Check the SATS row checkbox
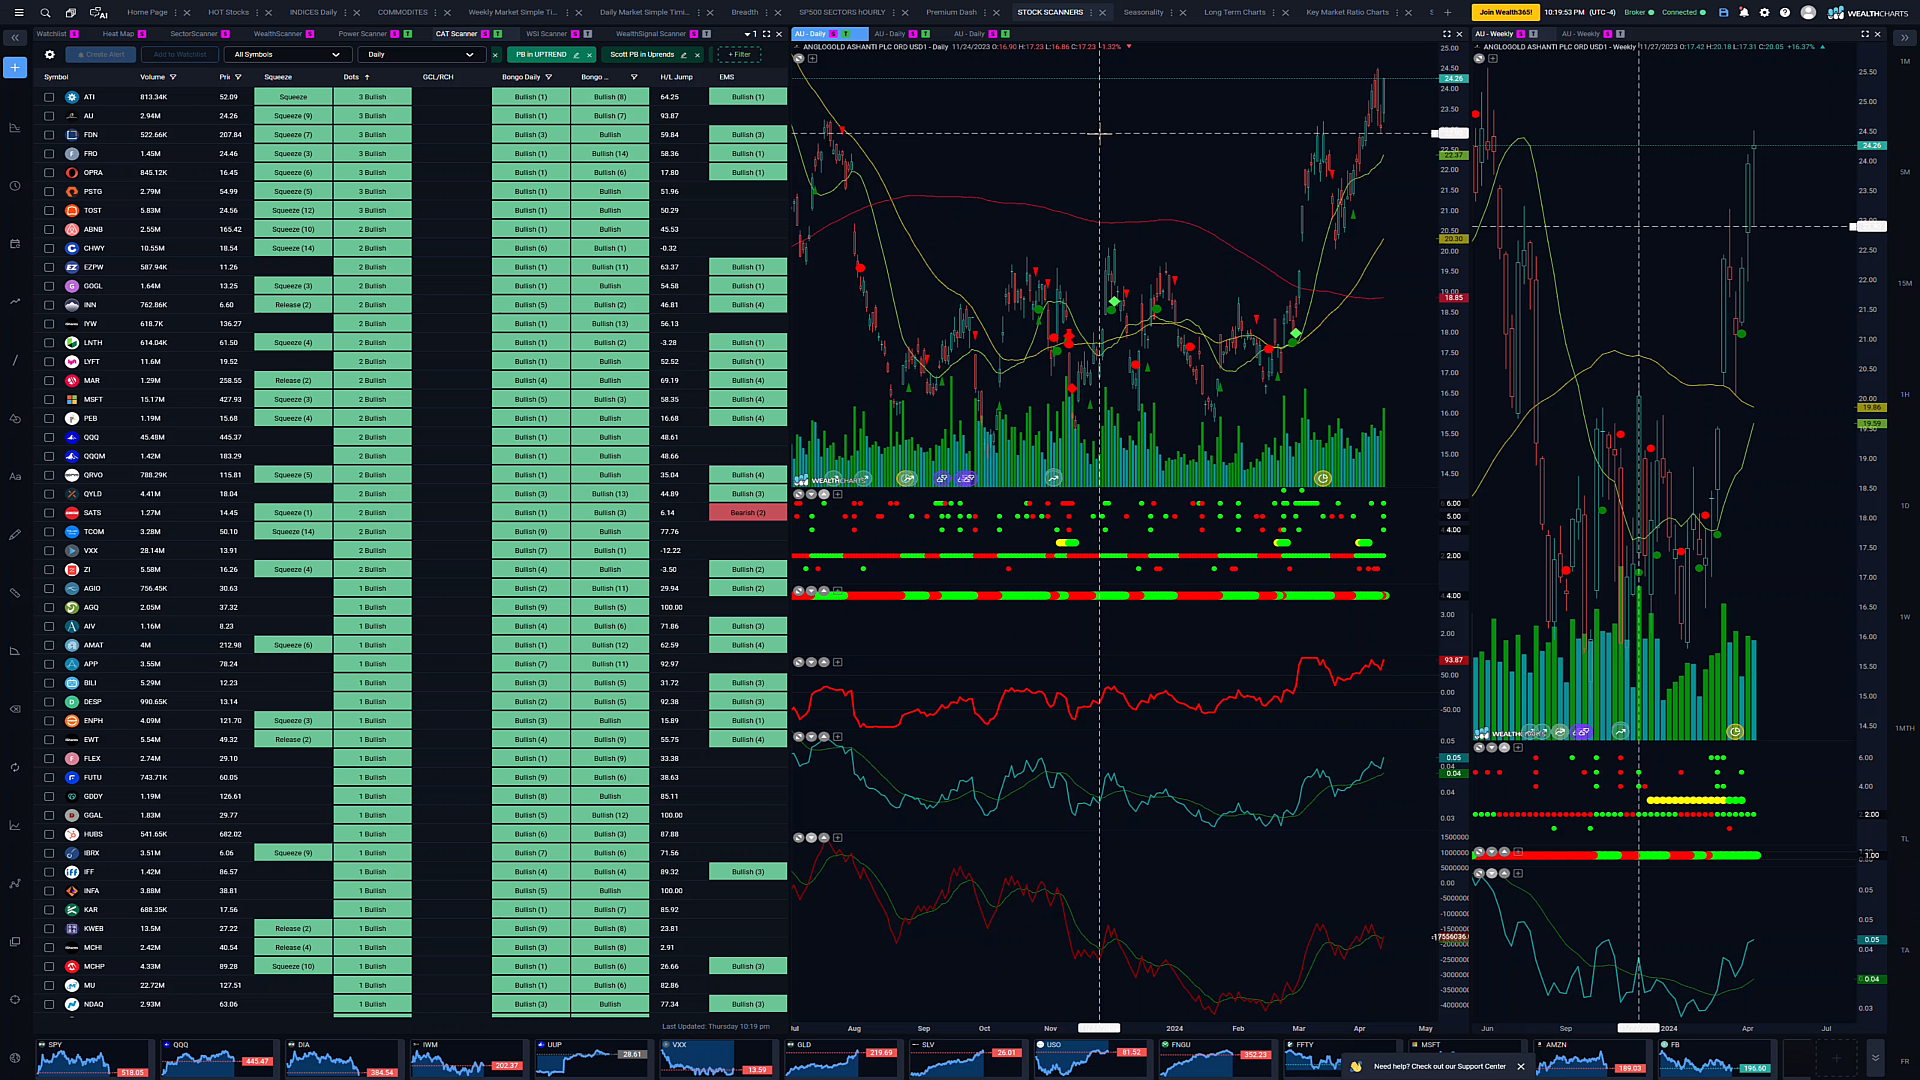This screenshot has height=1080, width=1920. pos(49,513)
